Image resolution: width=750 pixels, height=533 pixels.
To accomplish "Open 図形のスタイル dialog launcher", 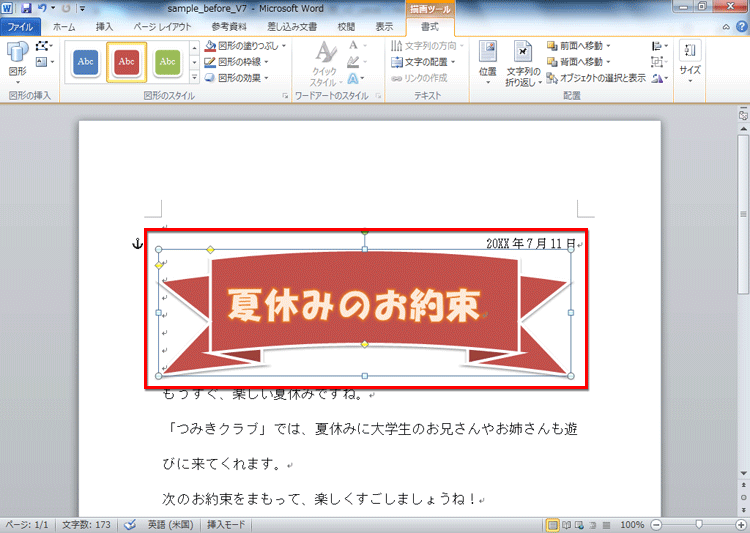I will click(x=285, y=96).
